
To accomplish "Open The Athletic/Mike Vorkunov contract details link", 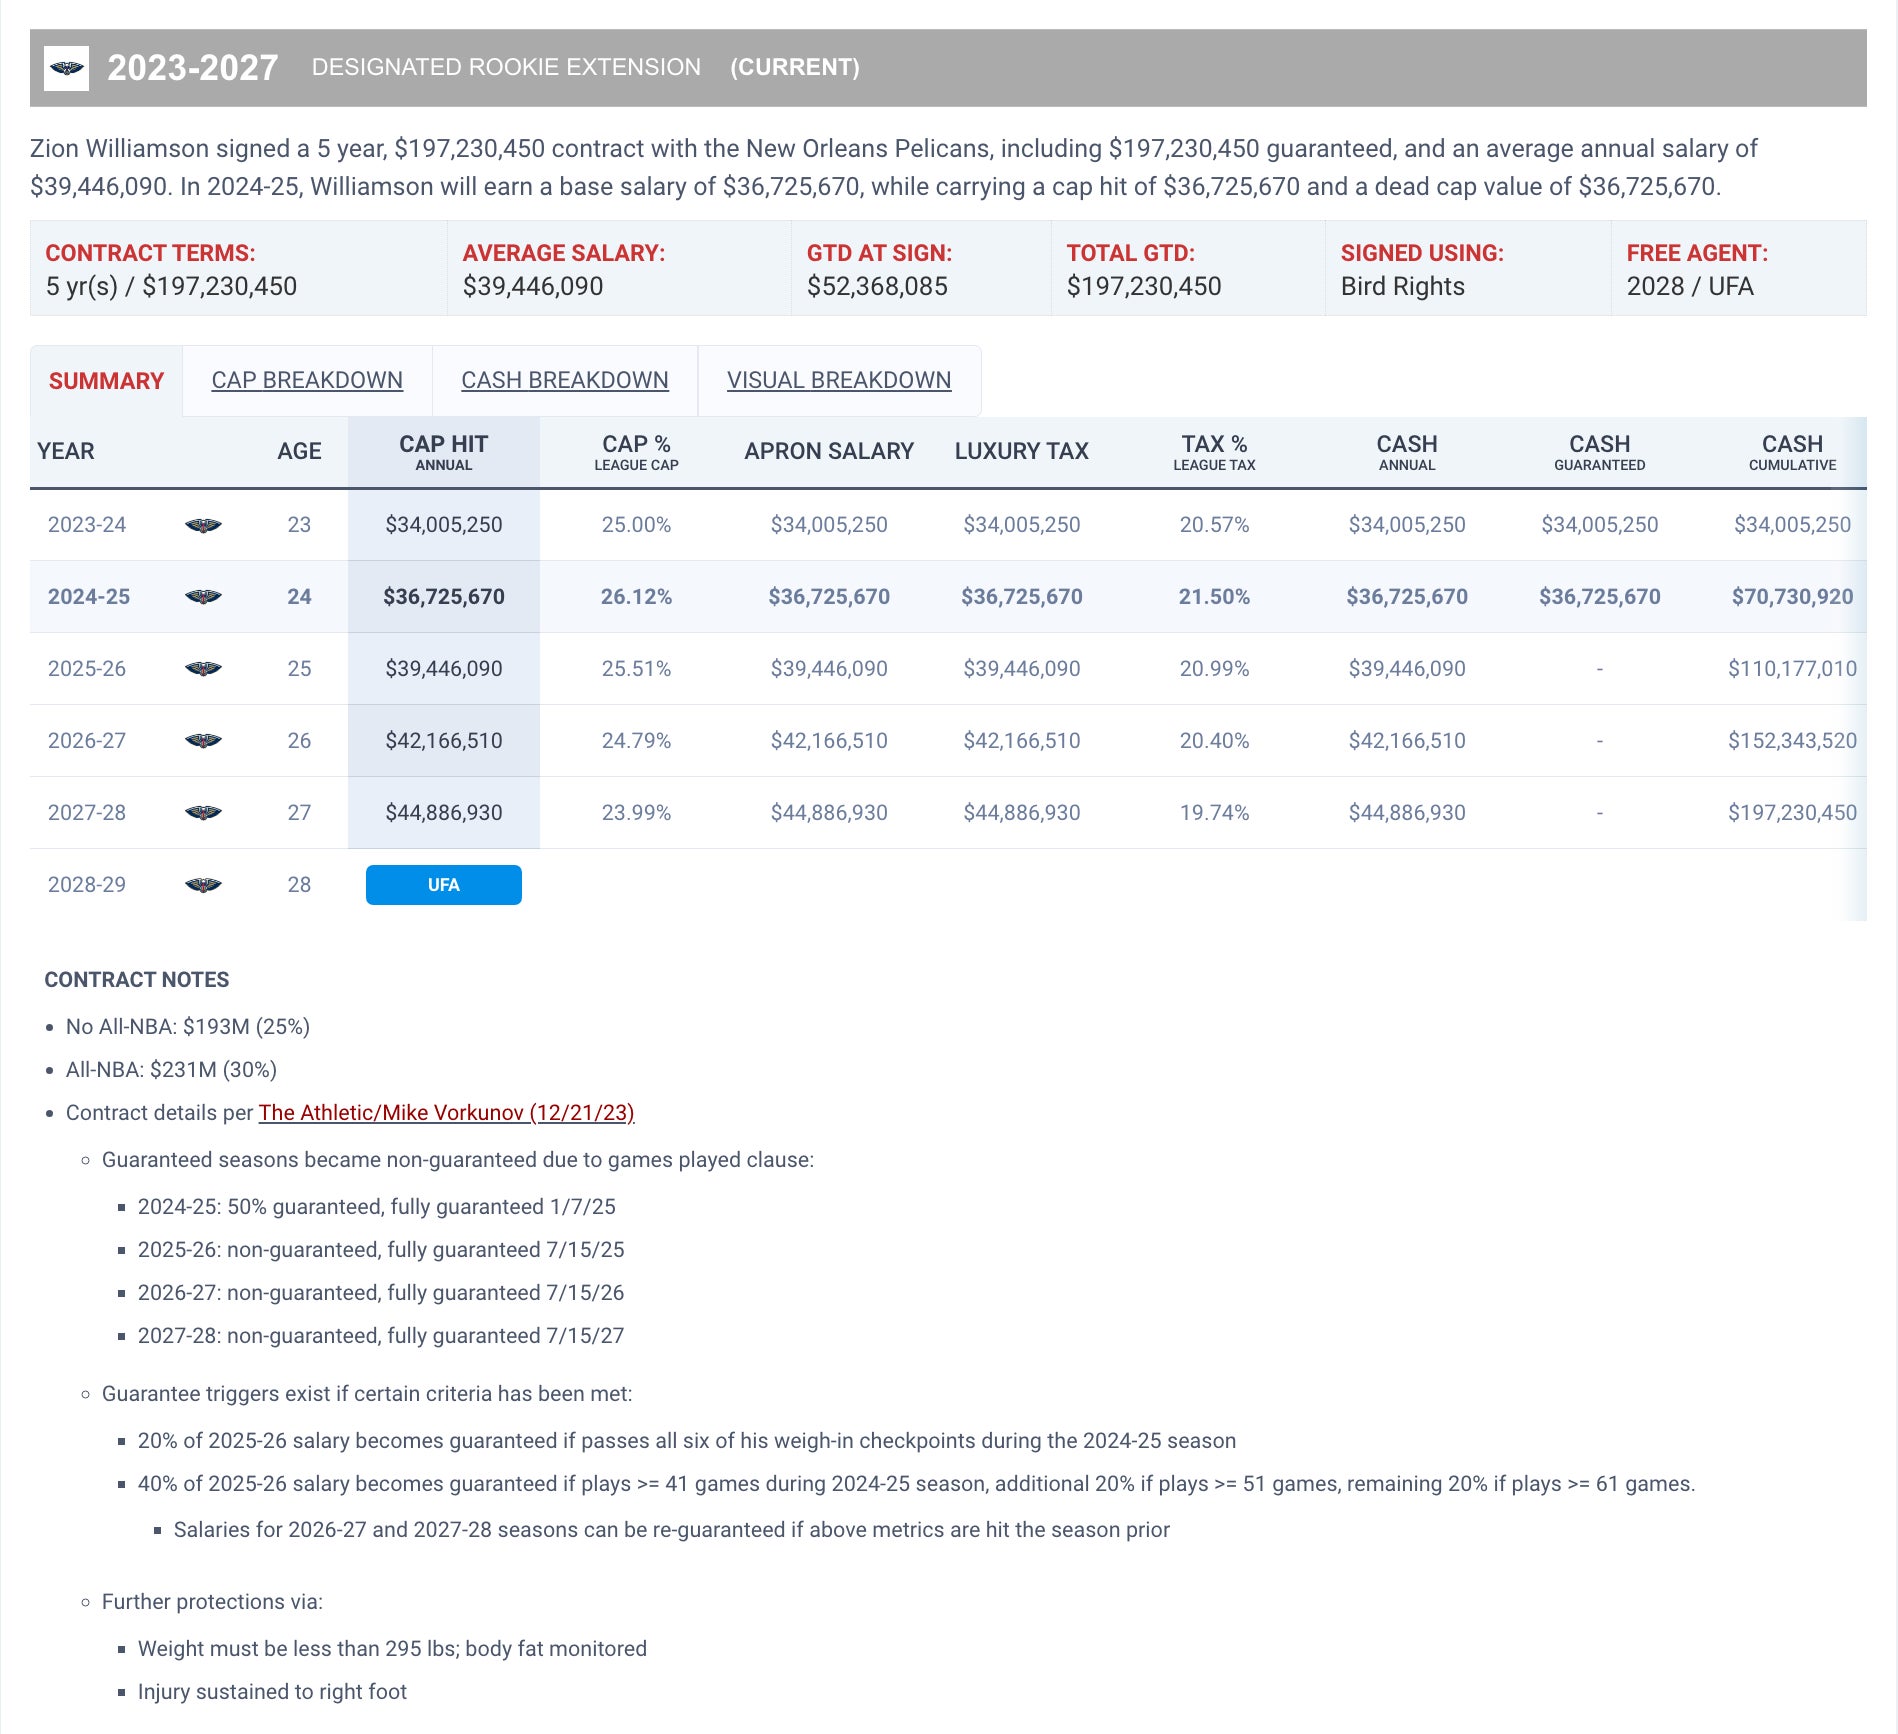I will [446, 1113].
